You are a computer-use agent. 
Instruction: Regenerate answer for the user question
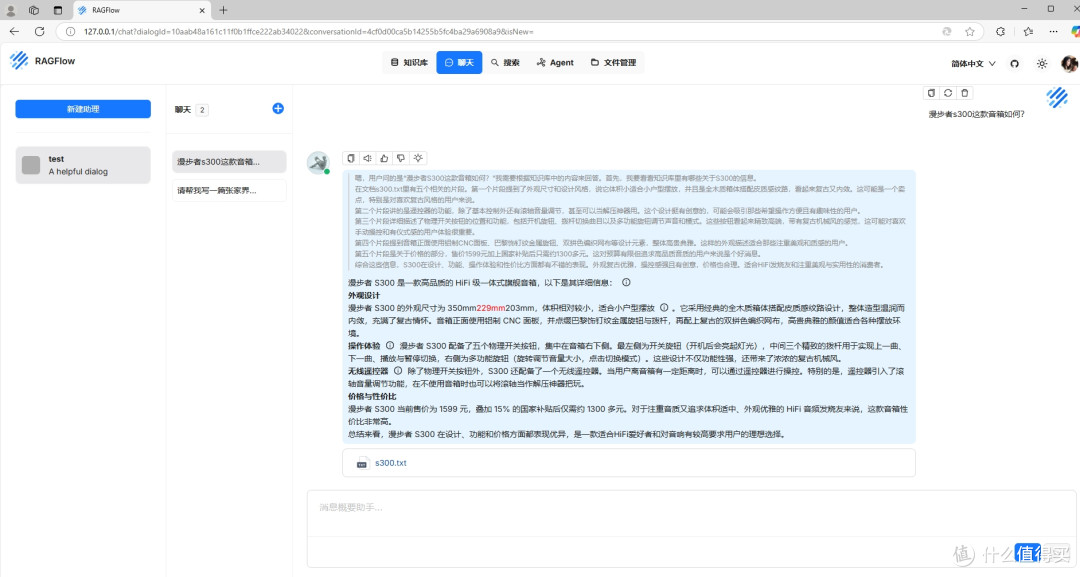[x=948, y=93]
